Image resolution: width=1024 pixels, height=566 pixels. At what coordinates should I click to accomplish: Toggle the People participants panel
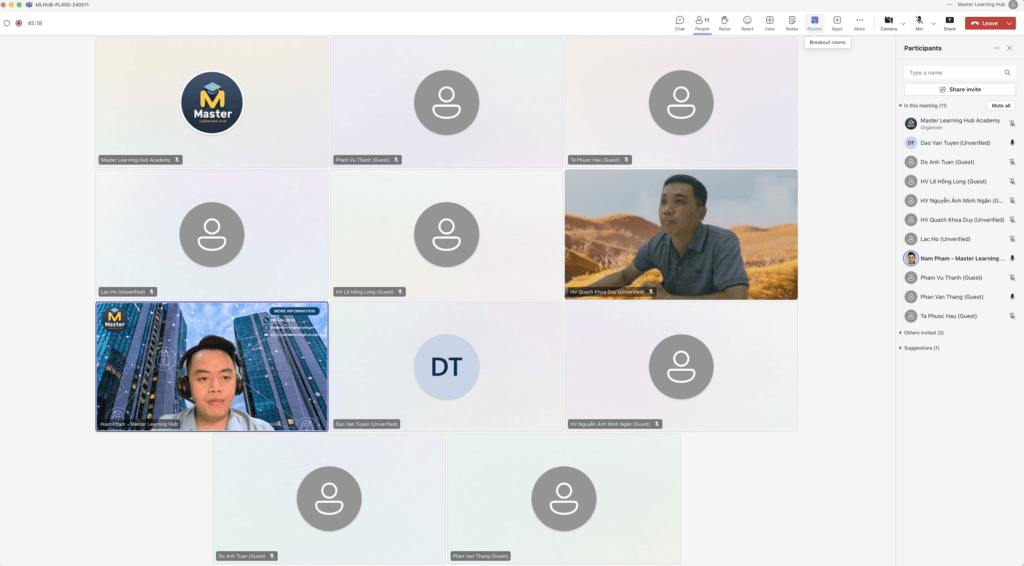coord(702,23)
